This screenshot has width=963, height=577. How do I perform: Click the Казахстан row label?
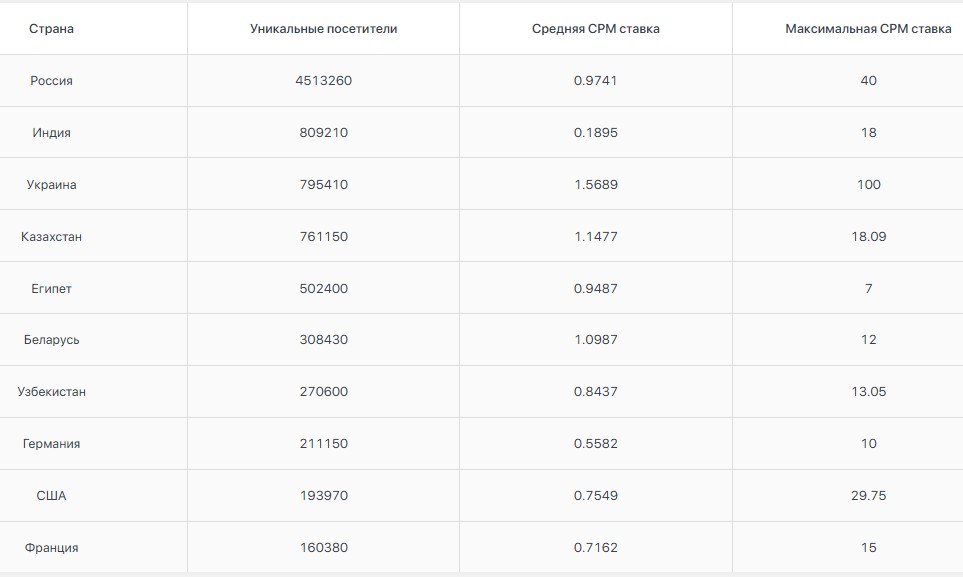[51, 237]
